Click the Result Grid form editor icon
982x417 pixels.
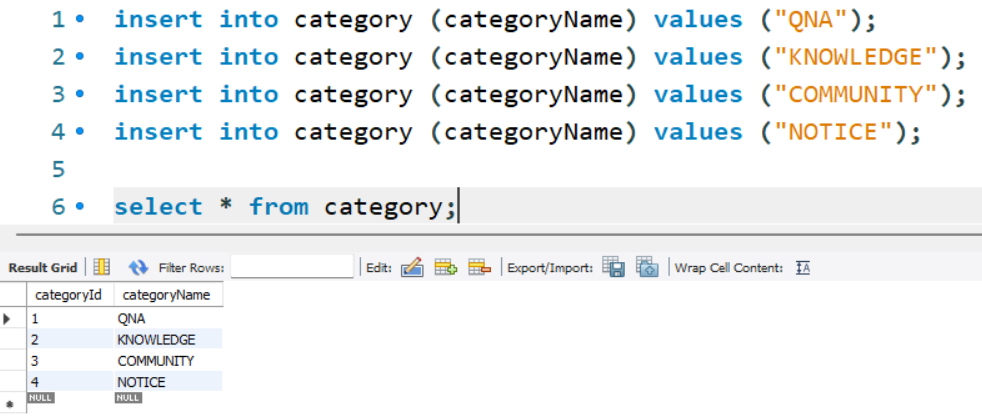coord(101,268)
